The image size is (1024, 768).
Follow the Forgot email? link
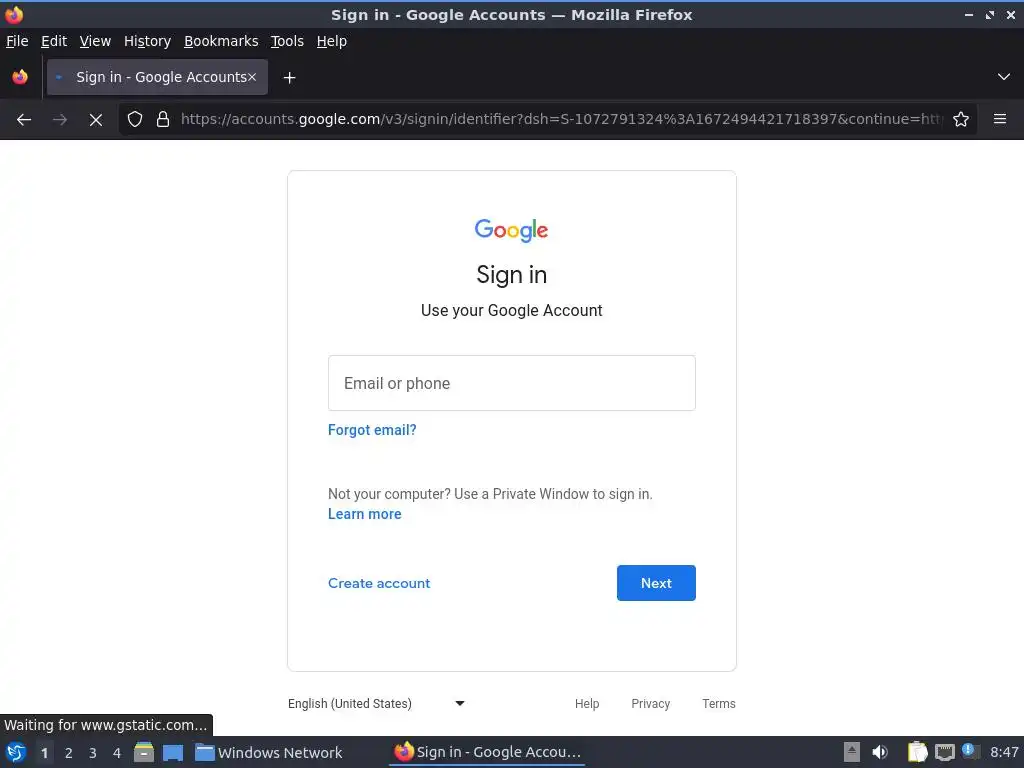pyautogui.click(x=372, y=430)
